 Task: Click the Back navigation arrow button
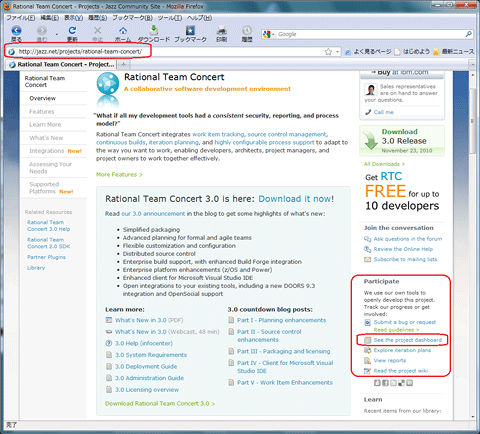16,31
